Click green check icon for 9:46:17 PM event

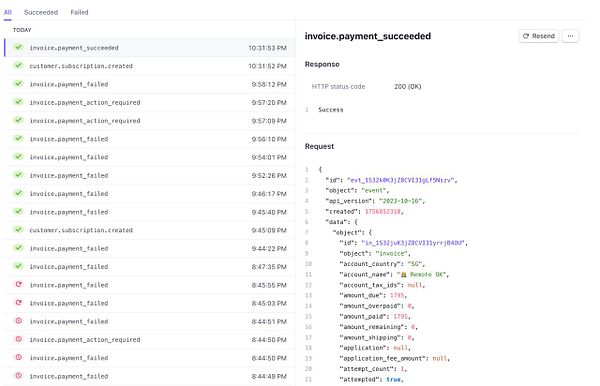(x=18, y=193)
